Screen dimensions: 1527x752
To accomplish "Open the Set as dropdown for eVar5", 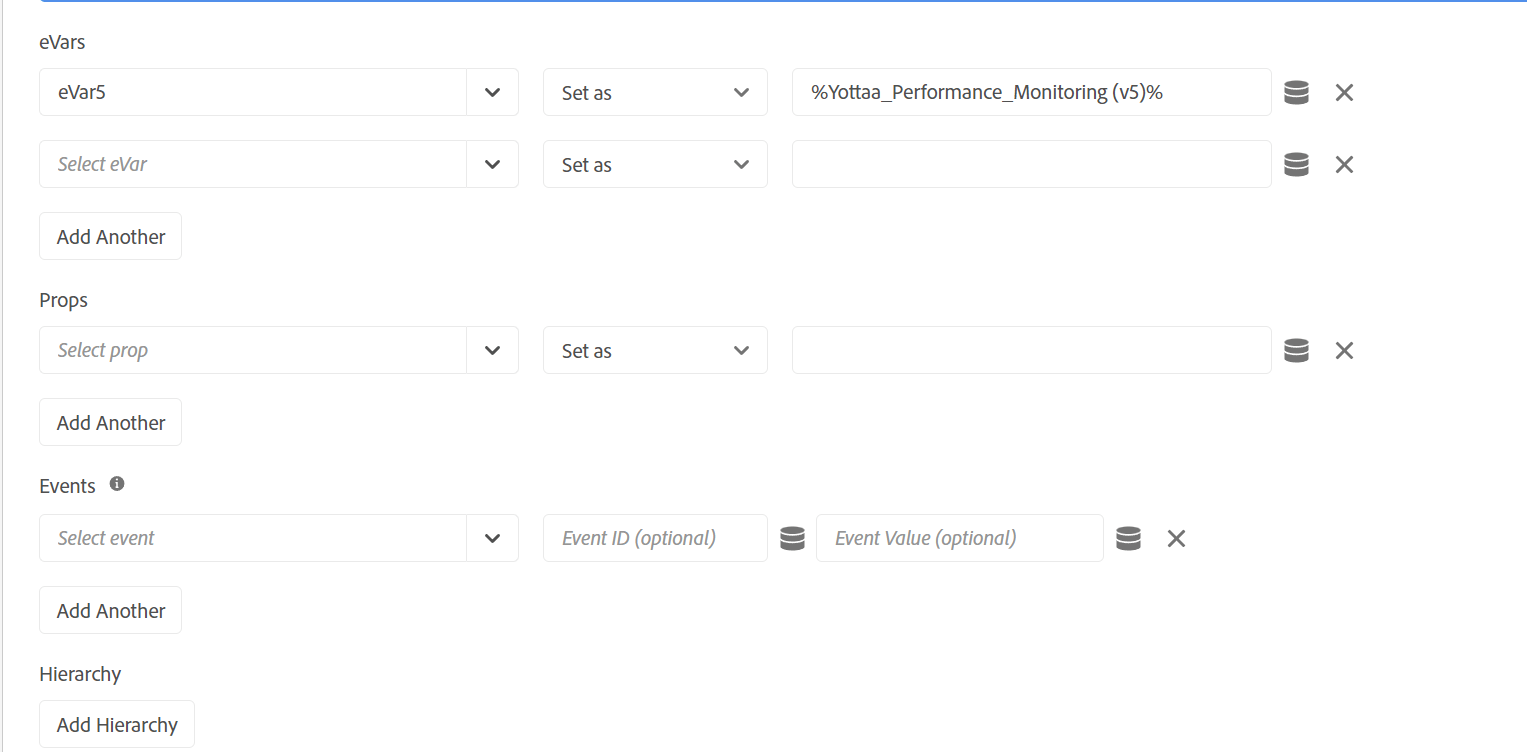I will tap(739, 92).
